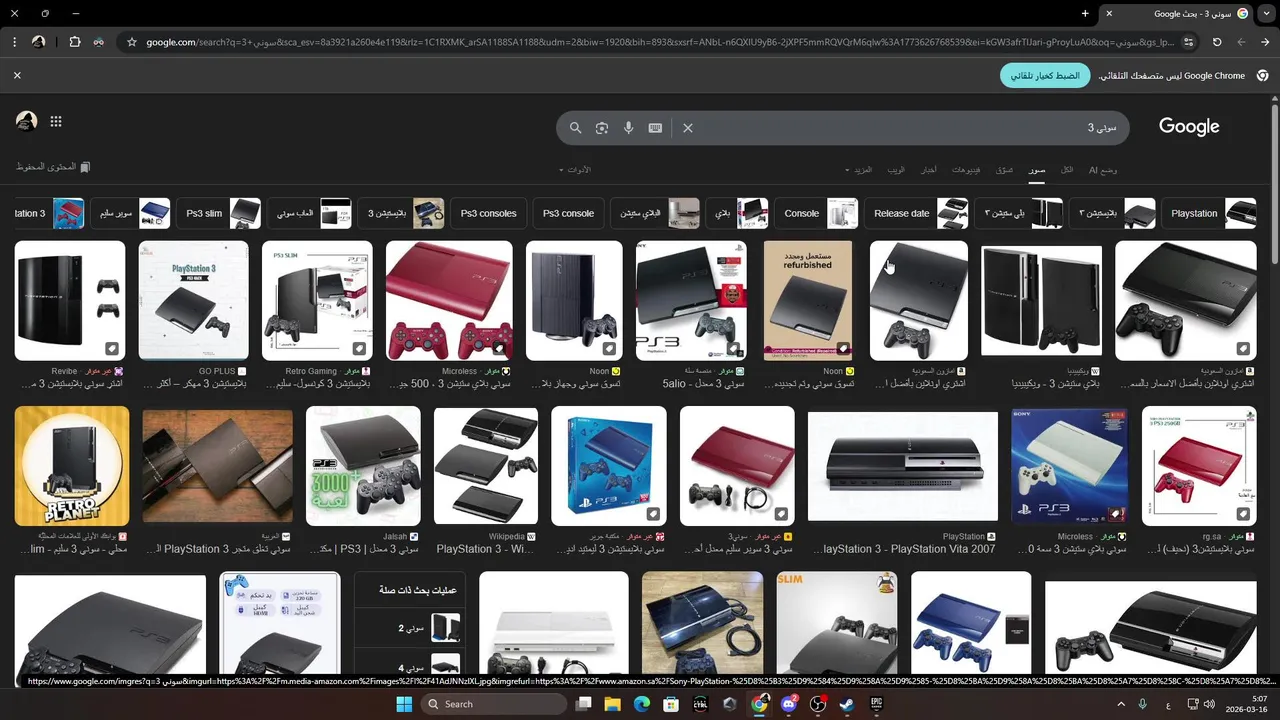Open the white PS3 image from Microless

(x=1069, y=466)
